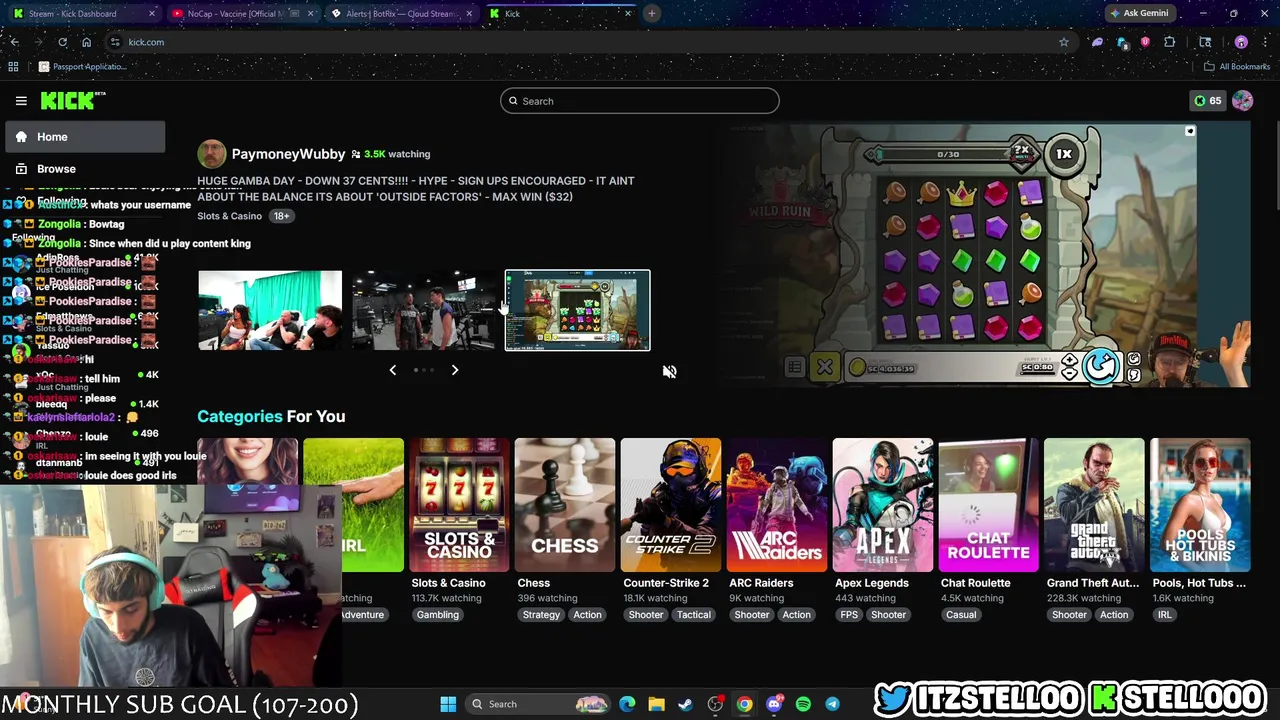Open the Slots & Casino category card
This screenshot has width=1280, height=720.
459,505
